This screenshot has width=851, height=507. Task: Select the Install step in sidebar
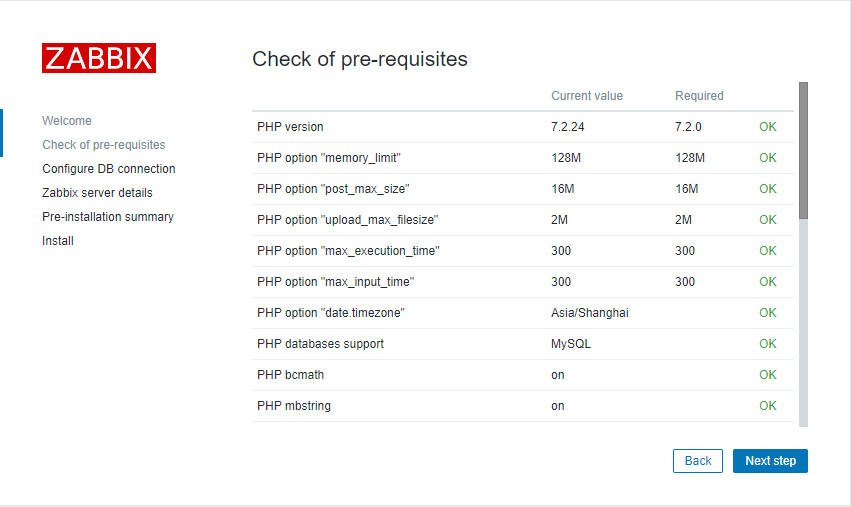coord(58,241)
